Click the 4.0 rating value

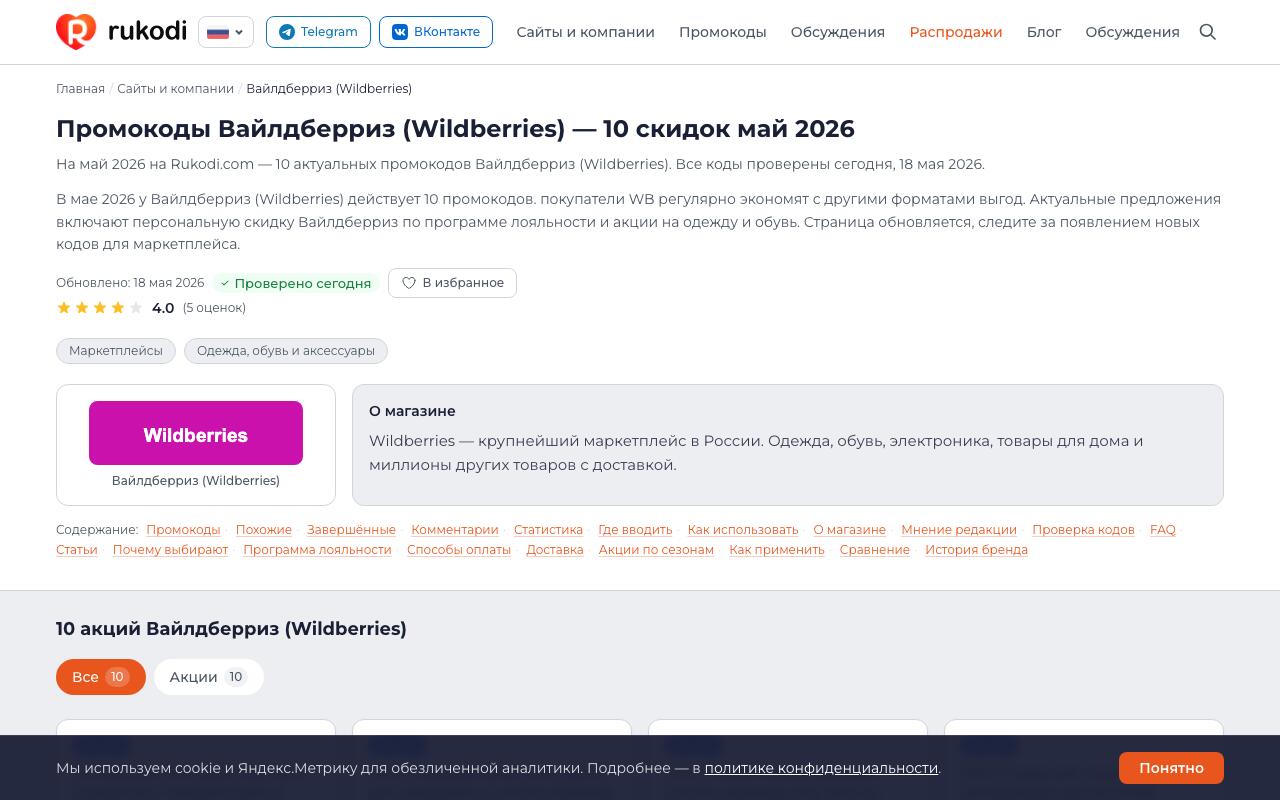163,308
